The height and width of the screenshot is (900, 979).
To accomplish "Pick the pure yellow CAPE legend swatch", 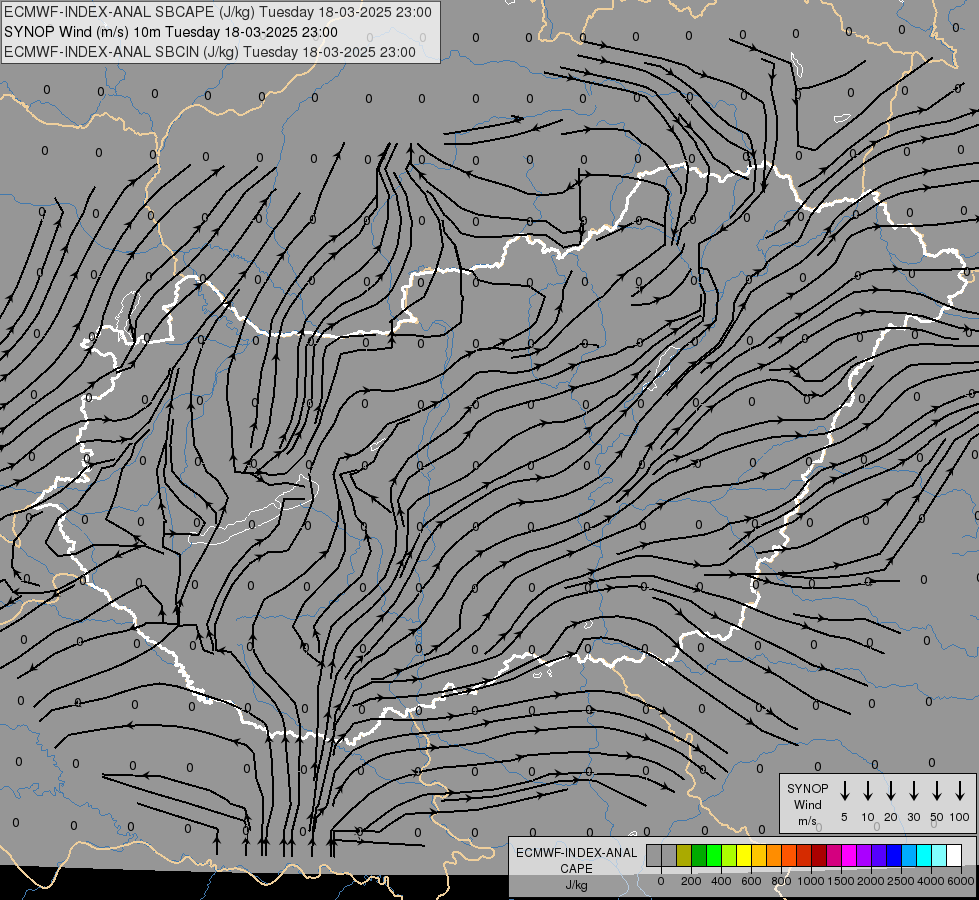I will coord(744,855).
